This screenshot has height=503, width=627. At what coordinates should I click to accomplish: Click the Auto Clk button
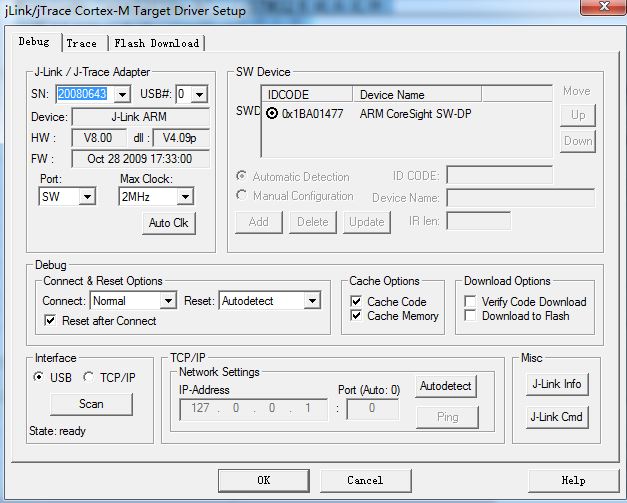(x=168, y=223)
